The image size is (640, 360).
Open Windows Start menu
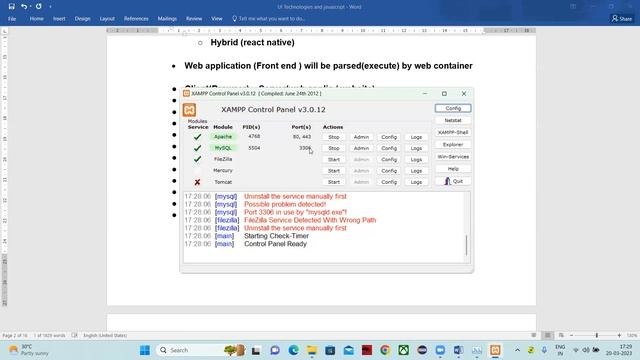(145, 350)
